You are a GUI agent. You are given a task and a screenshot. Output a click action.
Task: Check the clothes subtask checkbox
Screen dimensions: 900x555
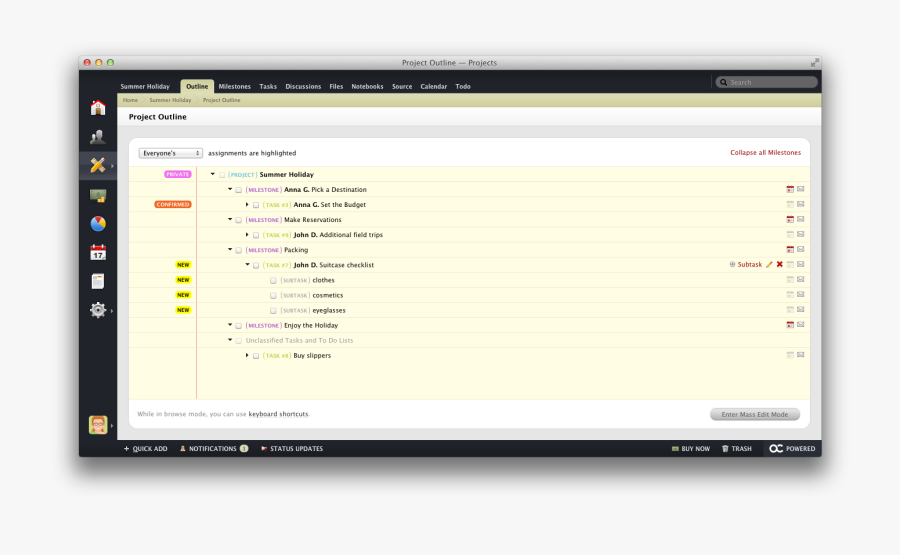click(273, 281)
